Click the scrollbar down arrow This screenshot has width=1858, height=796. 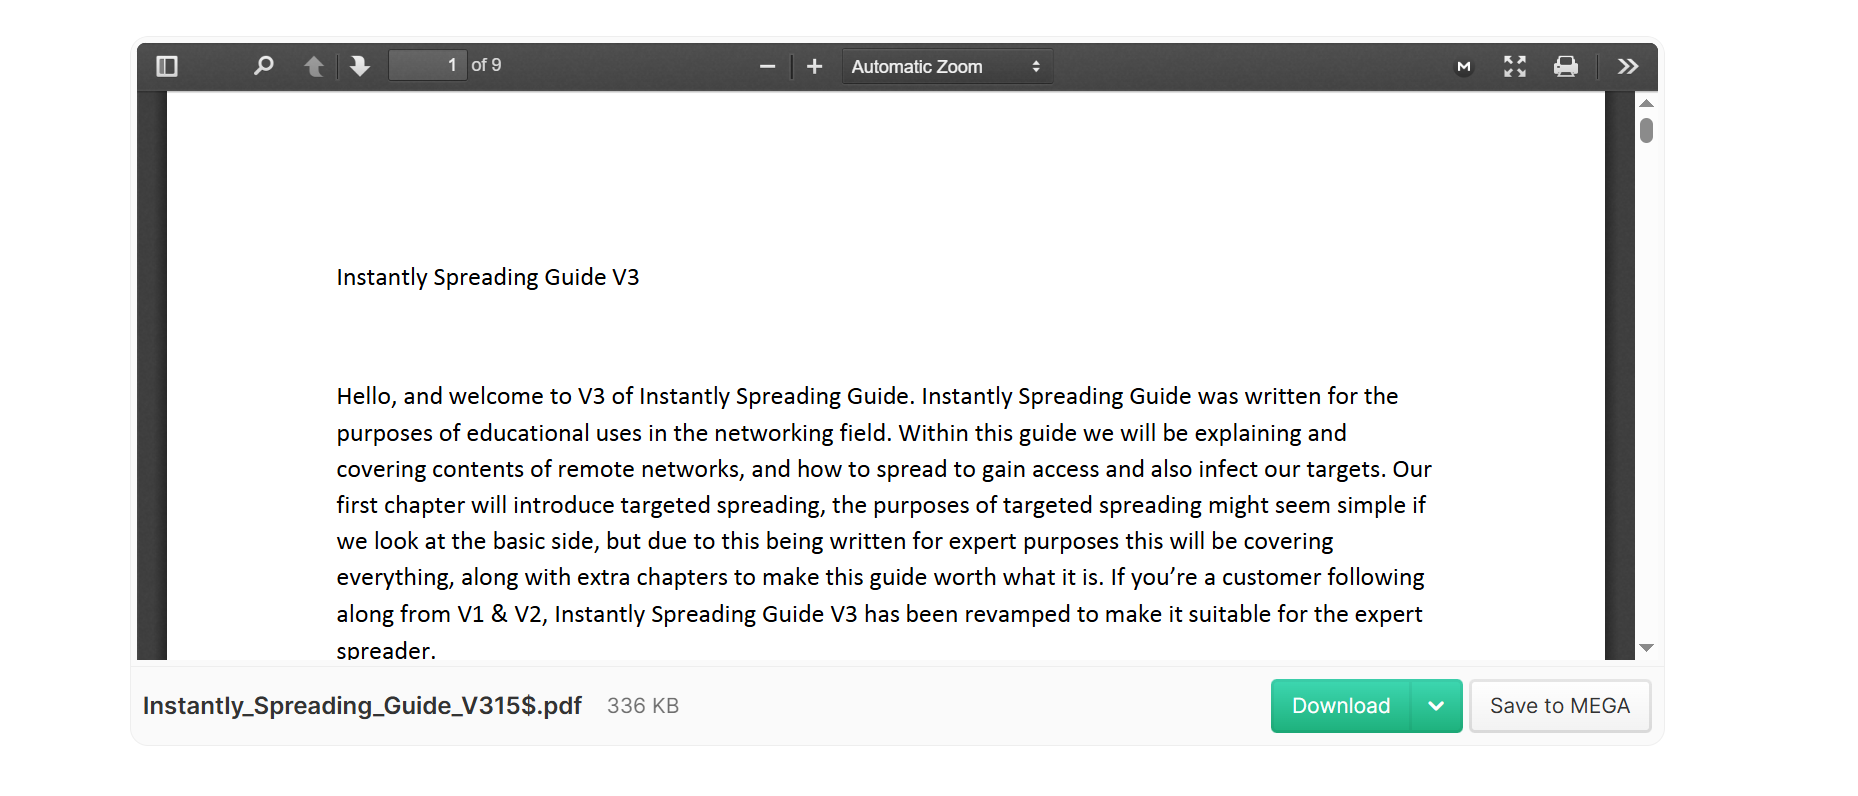coord(1646,646)
